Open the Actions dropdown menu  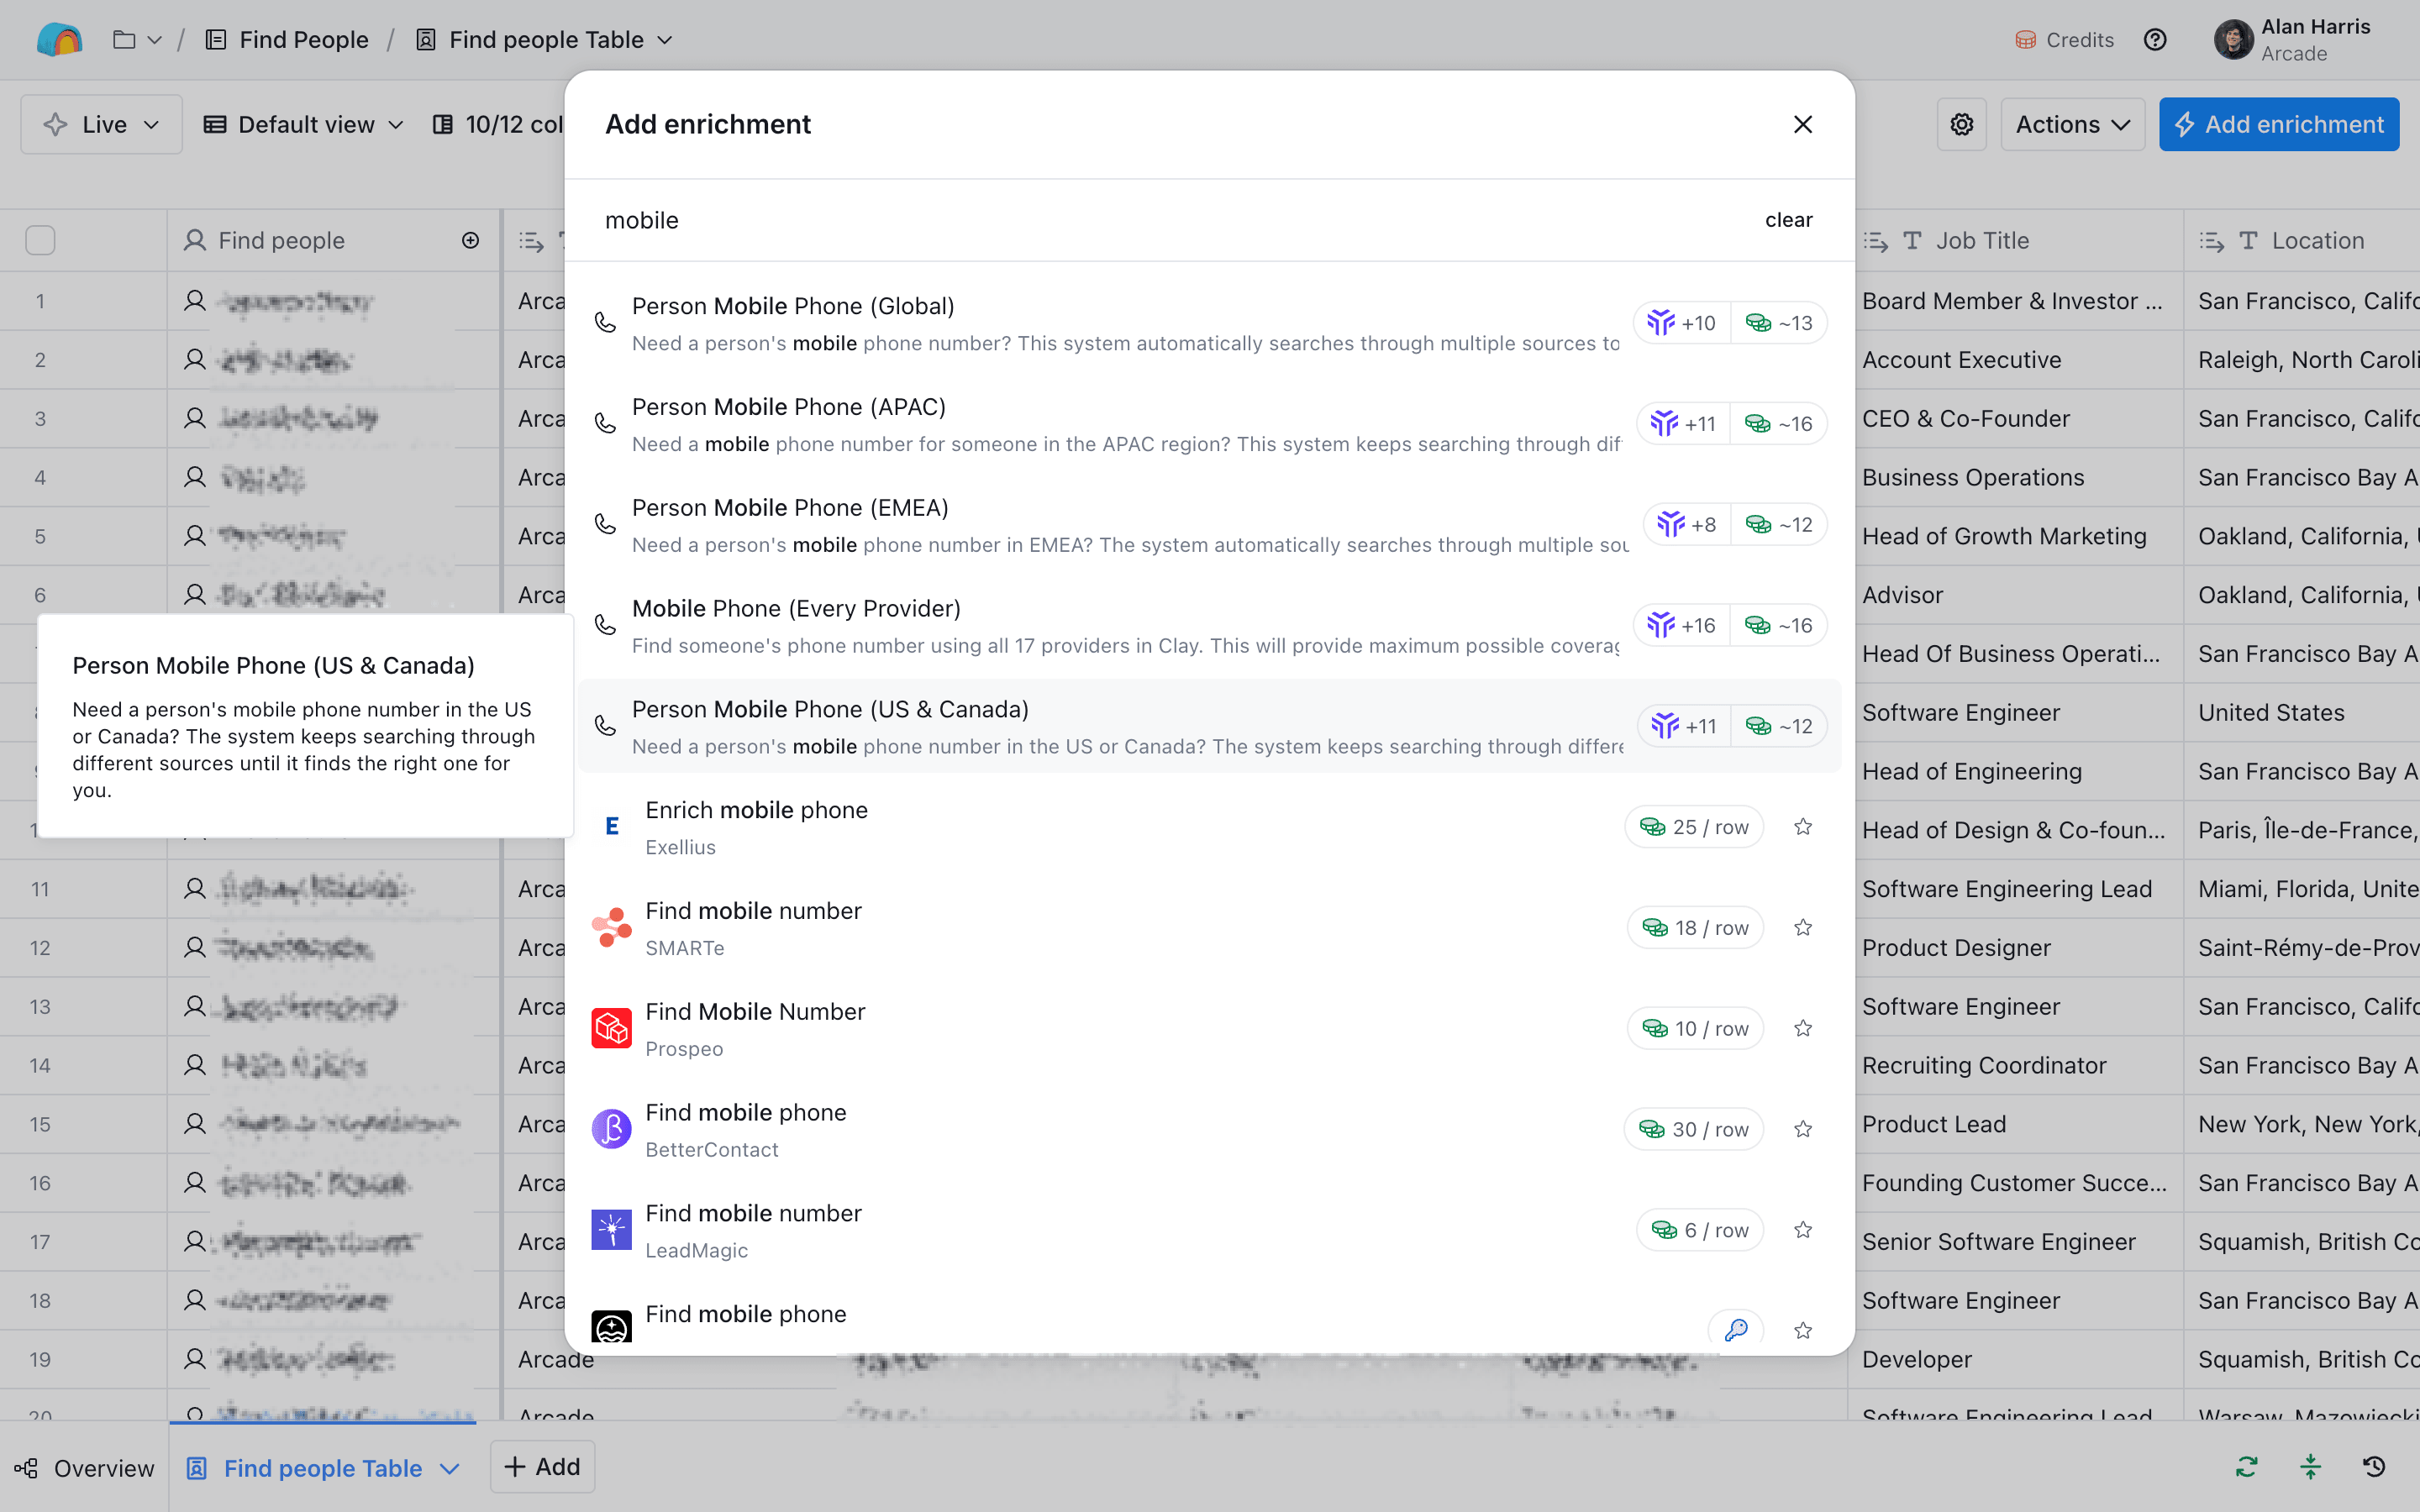(x=2072, y=124)
